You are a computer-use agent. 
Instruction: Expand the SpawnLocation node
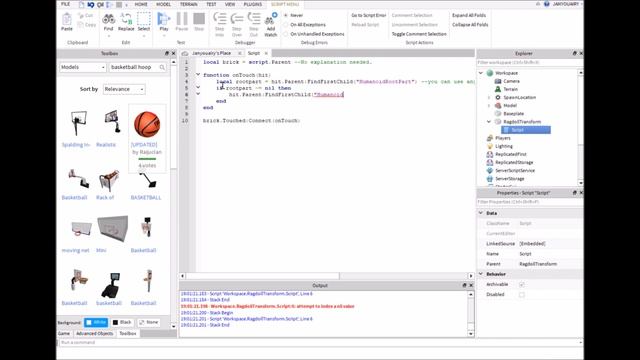(489, 98)
